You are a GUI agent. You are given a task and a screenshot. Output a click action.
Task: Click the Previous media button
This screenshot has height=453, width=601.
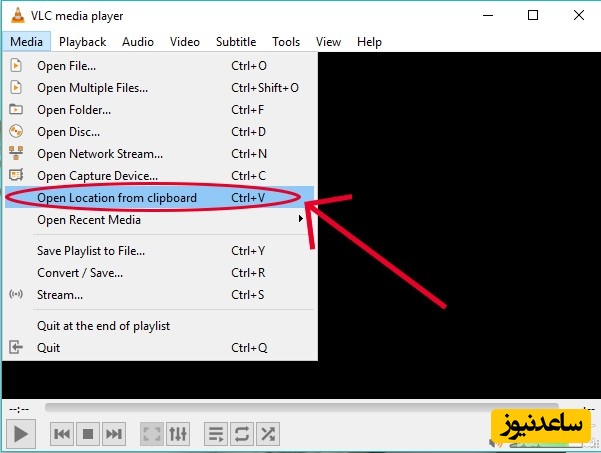[x=62, y=433]
